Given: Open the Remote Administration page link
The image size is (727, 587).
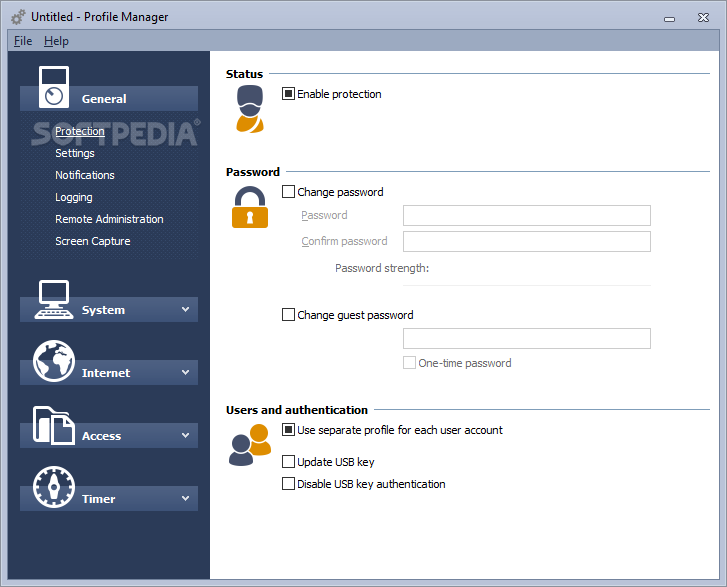Looking at the screenshot, I should click(109, 219).
